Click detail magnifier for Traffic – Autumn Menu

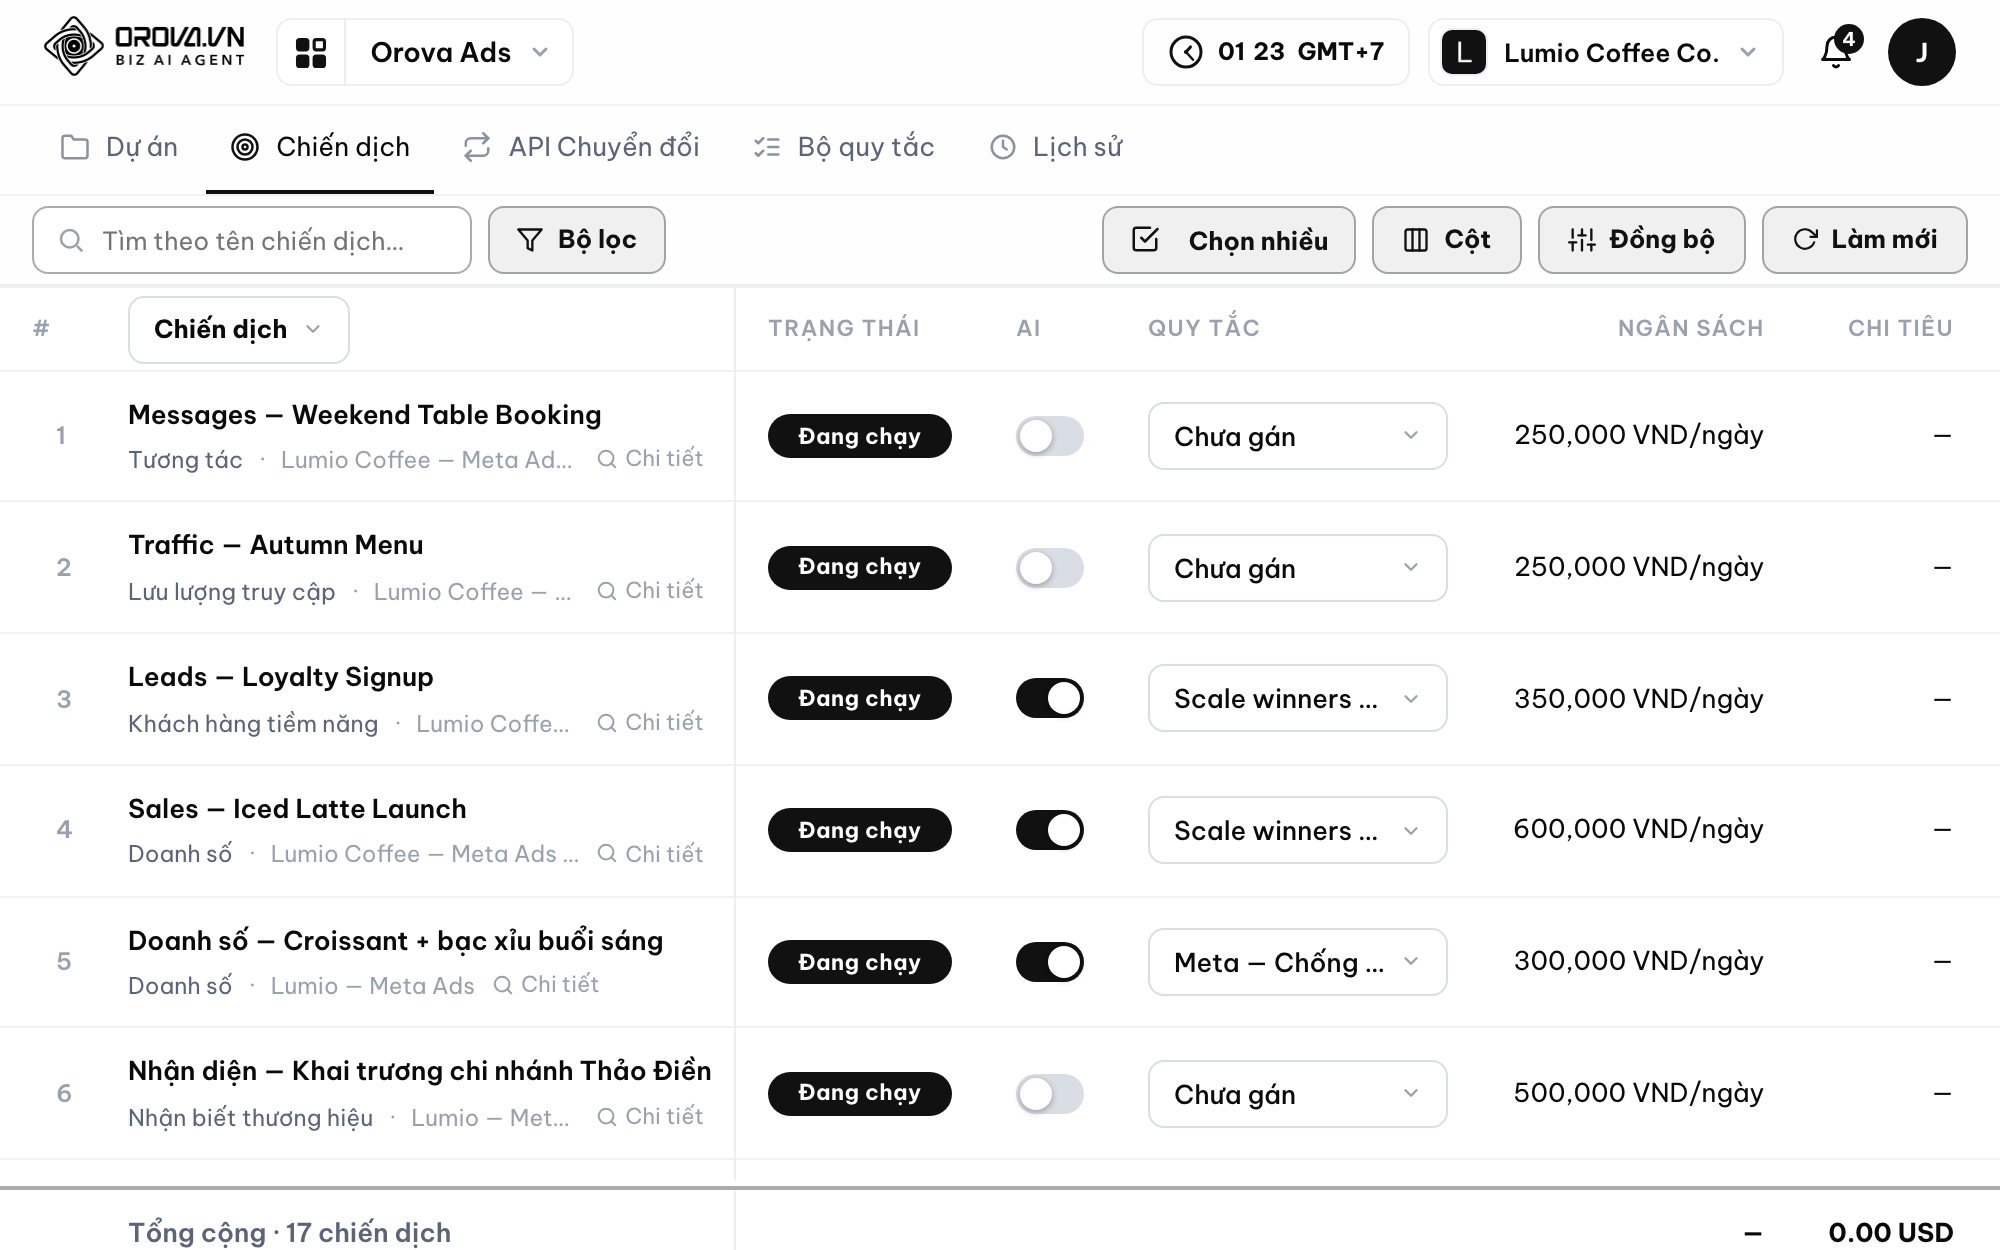click(x=607, y=591)
